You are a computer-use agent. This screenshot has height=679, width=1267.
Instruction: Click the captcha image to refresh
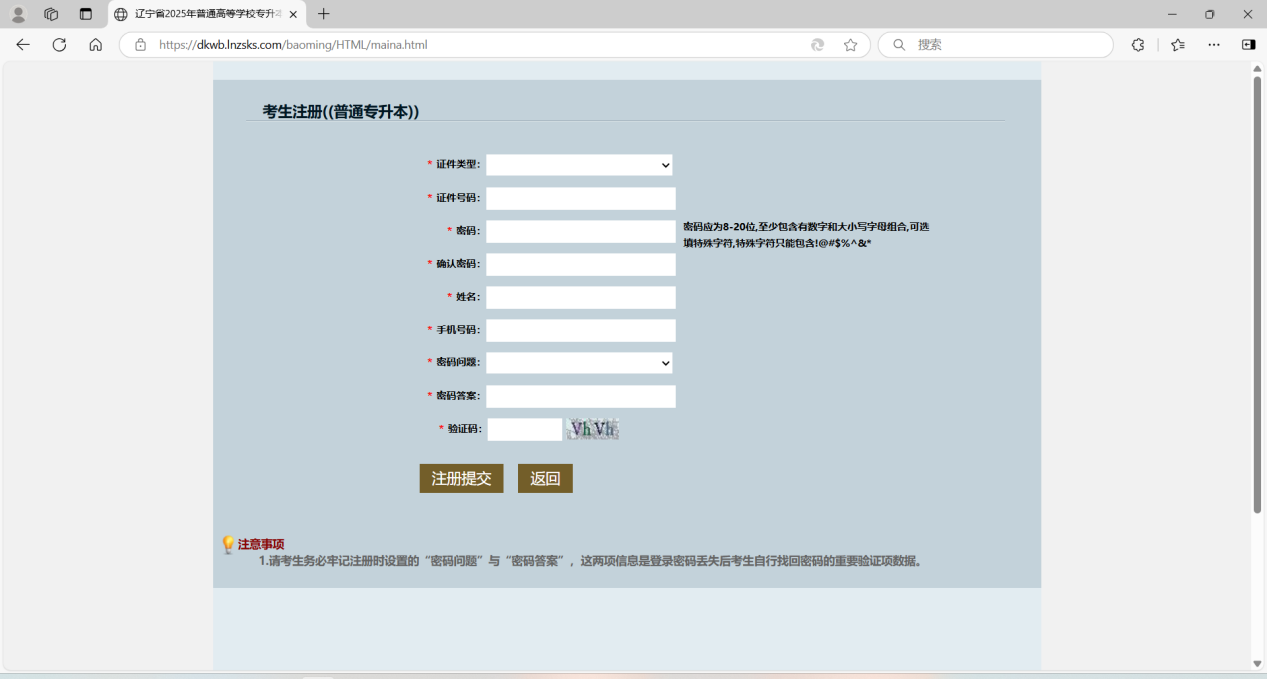click(x=593, y=429)
